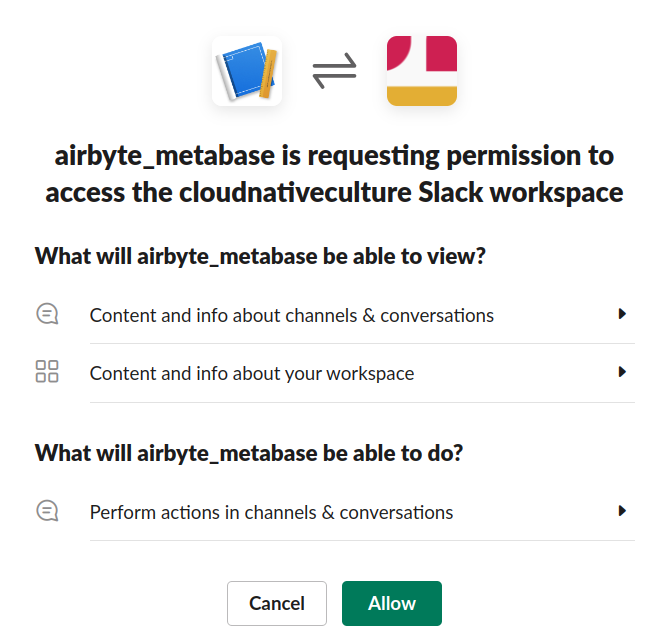Click the cloudnativeculture workspace logo
664x639 pixels.
point(422,71)
